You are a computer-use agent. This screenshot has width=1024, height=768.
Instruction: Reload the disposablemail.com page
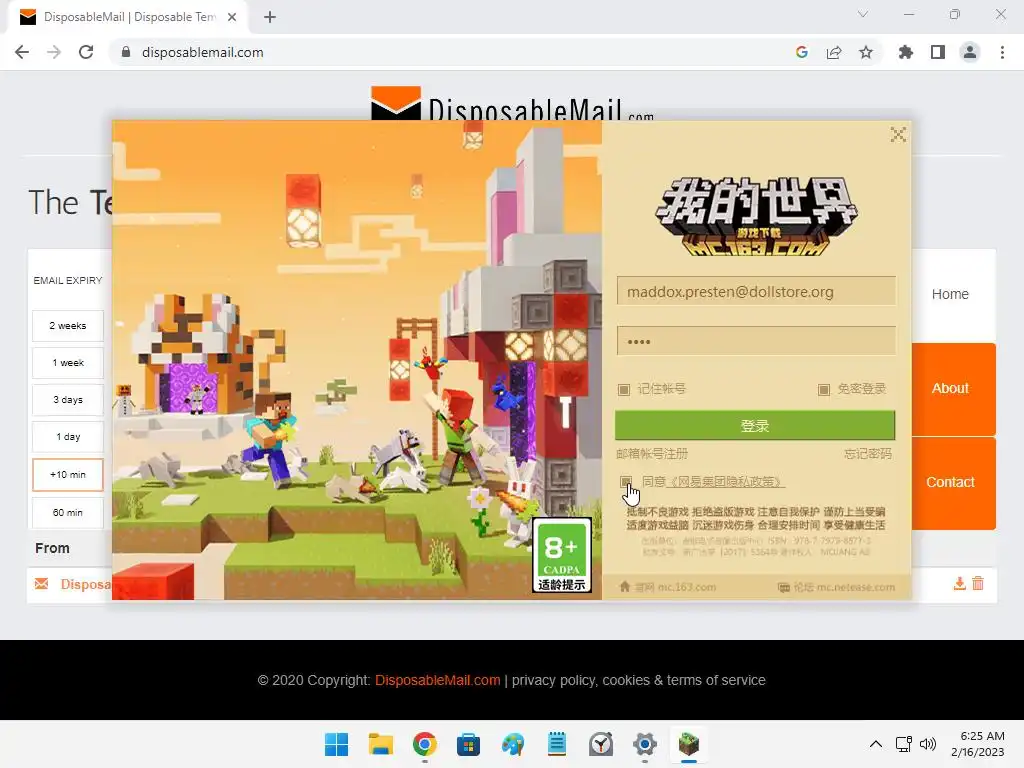(86, 52)
